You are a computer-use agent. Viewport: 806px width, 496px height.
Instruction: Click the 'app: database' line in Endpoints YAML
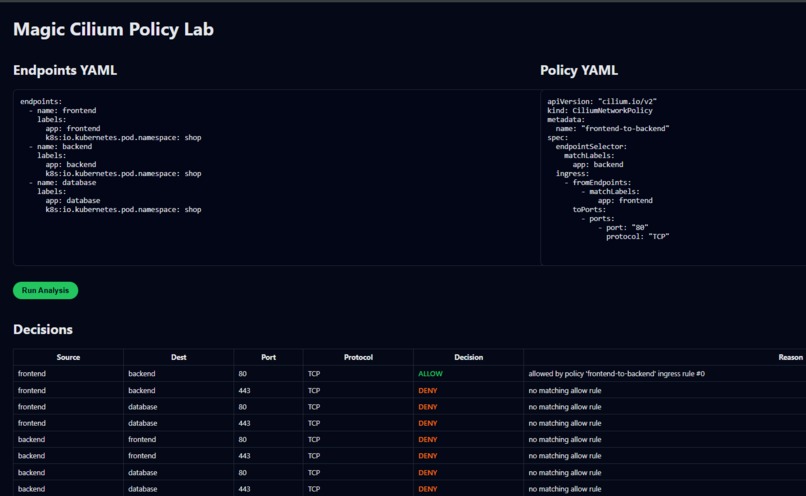tap(72, 200)
